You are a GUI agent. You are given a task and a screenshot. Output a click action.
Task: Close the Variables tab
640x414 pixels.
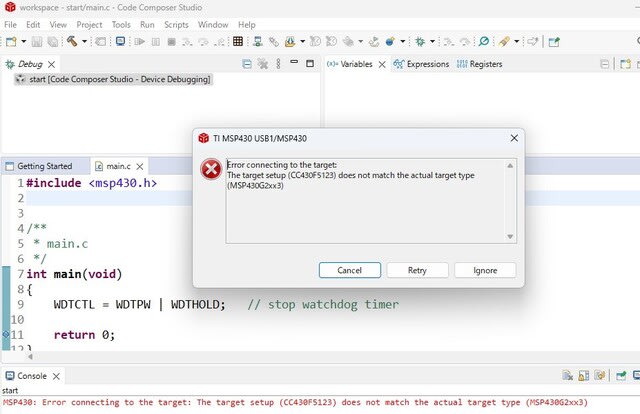[x=382, y=65]
